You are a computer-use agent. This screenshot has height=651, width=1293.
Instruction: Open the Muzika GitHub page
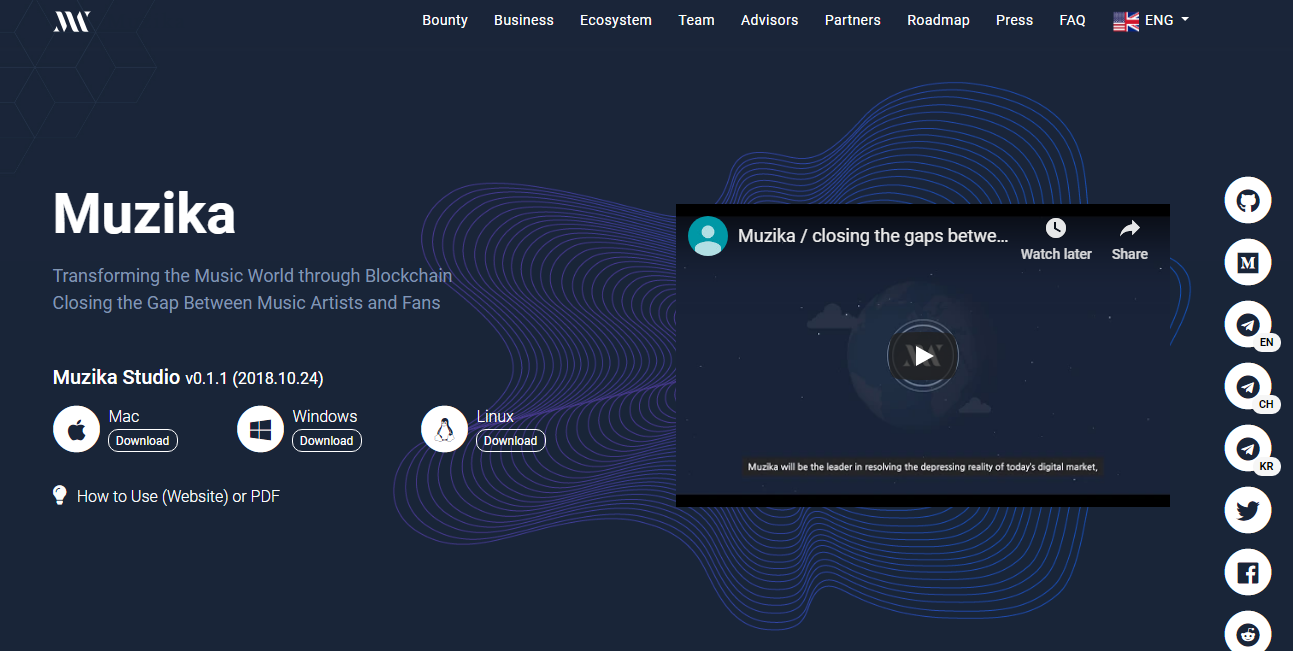click(1247, 200)
